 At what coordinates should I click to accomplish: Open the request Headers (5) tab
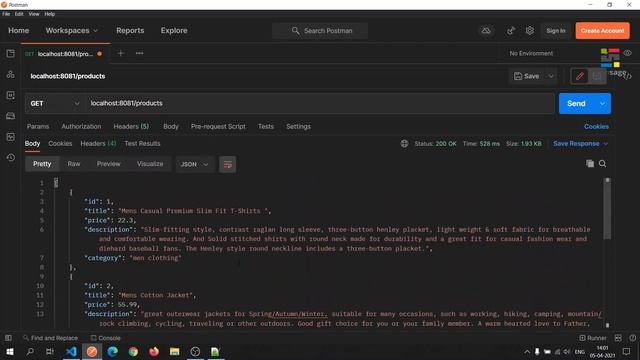131,127
